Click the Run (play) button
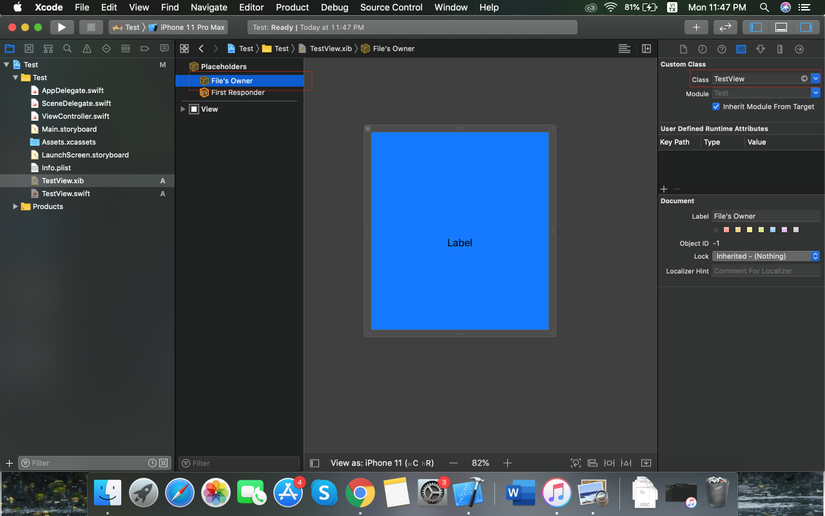The image size is (825, 516). point(61,27)
